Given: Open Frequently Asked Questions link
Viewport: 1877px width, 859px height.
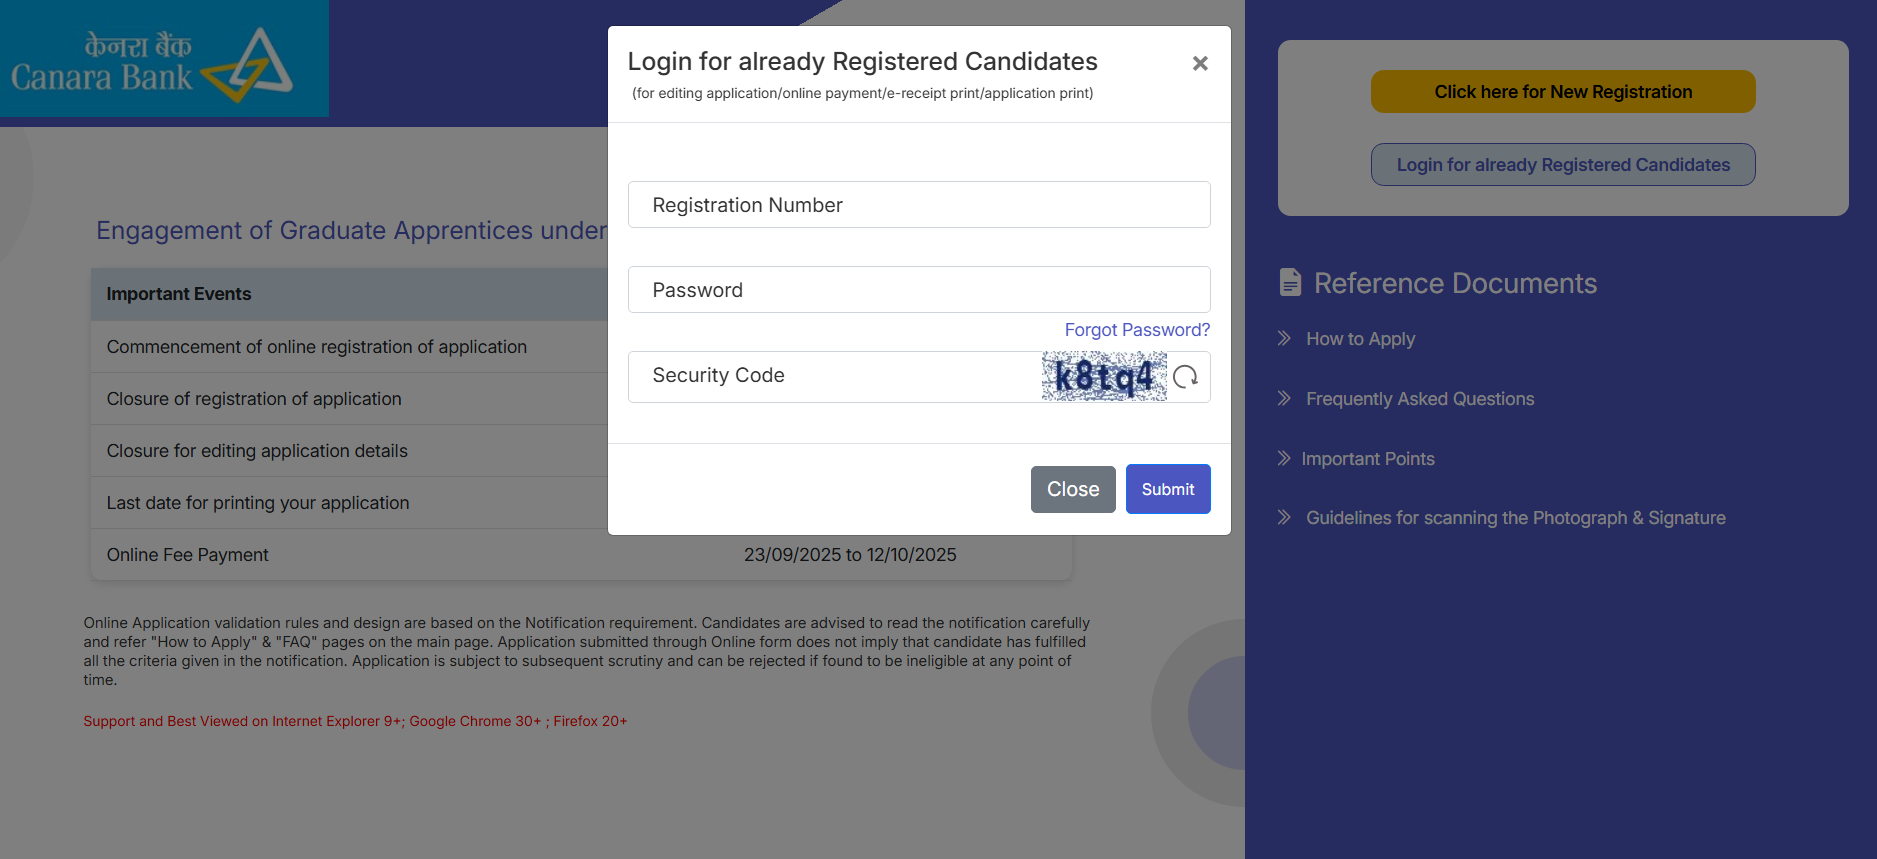Looking at the screenshot, I should (x=1420, y=399).
